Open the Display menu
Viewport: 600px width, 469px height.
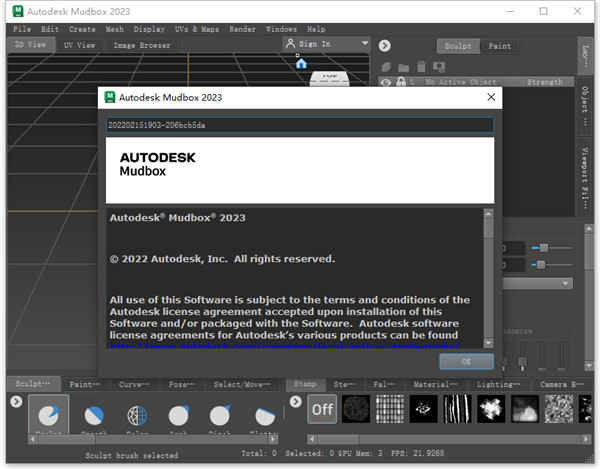point(149,29)
